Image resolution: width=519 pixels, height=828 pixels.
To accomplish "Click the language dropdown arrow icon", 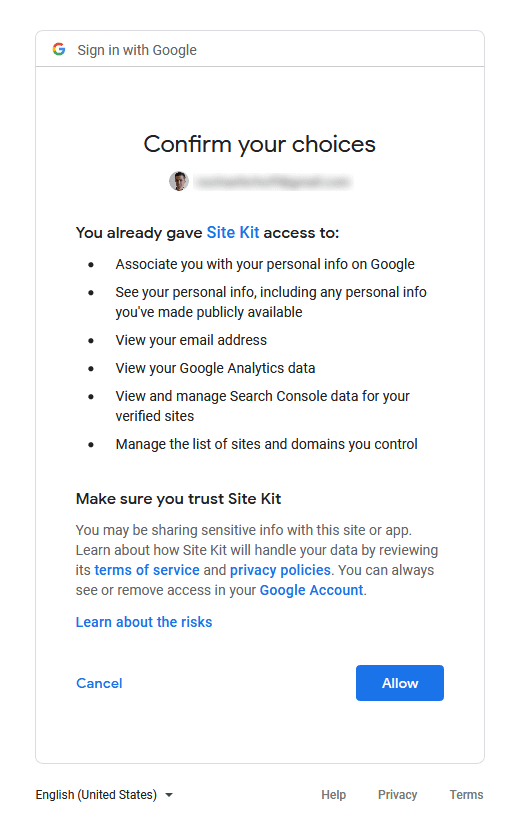I will [x=169, y=795].
